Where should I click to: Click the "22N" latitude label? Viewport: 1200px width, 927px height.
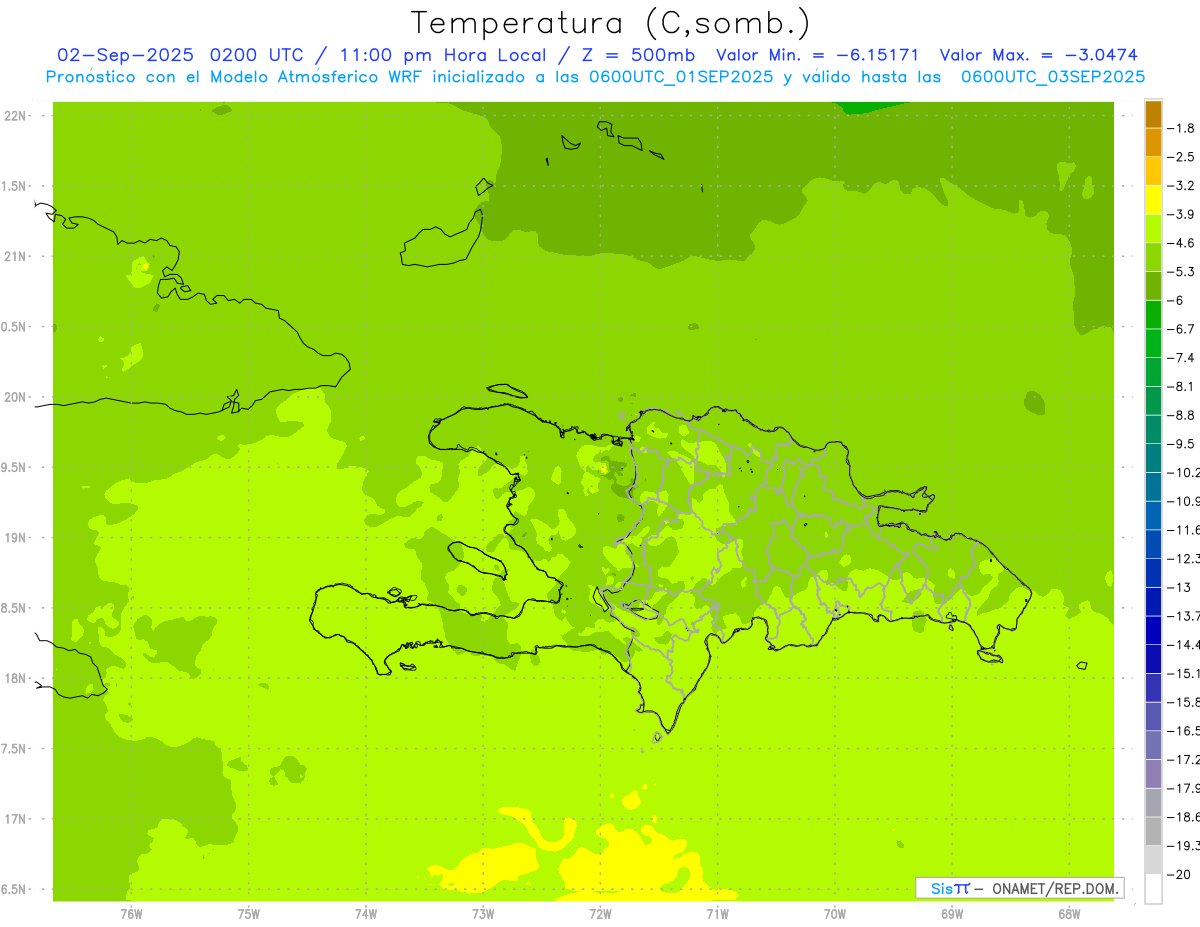[16, 116]
